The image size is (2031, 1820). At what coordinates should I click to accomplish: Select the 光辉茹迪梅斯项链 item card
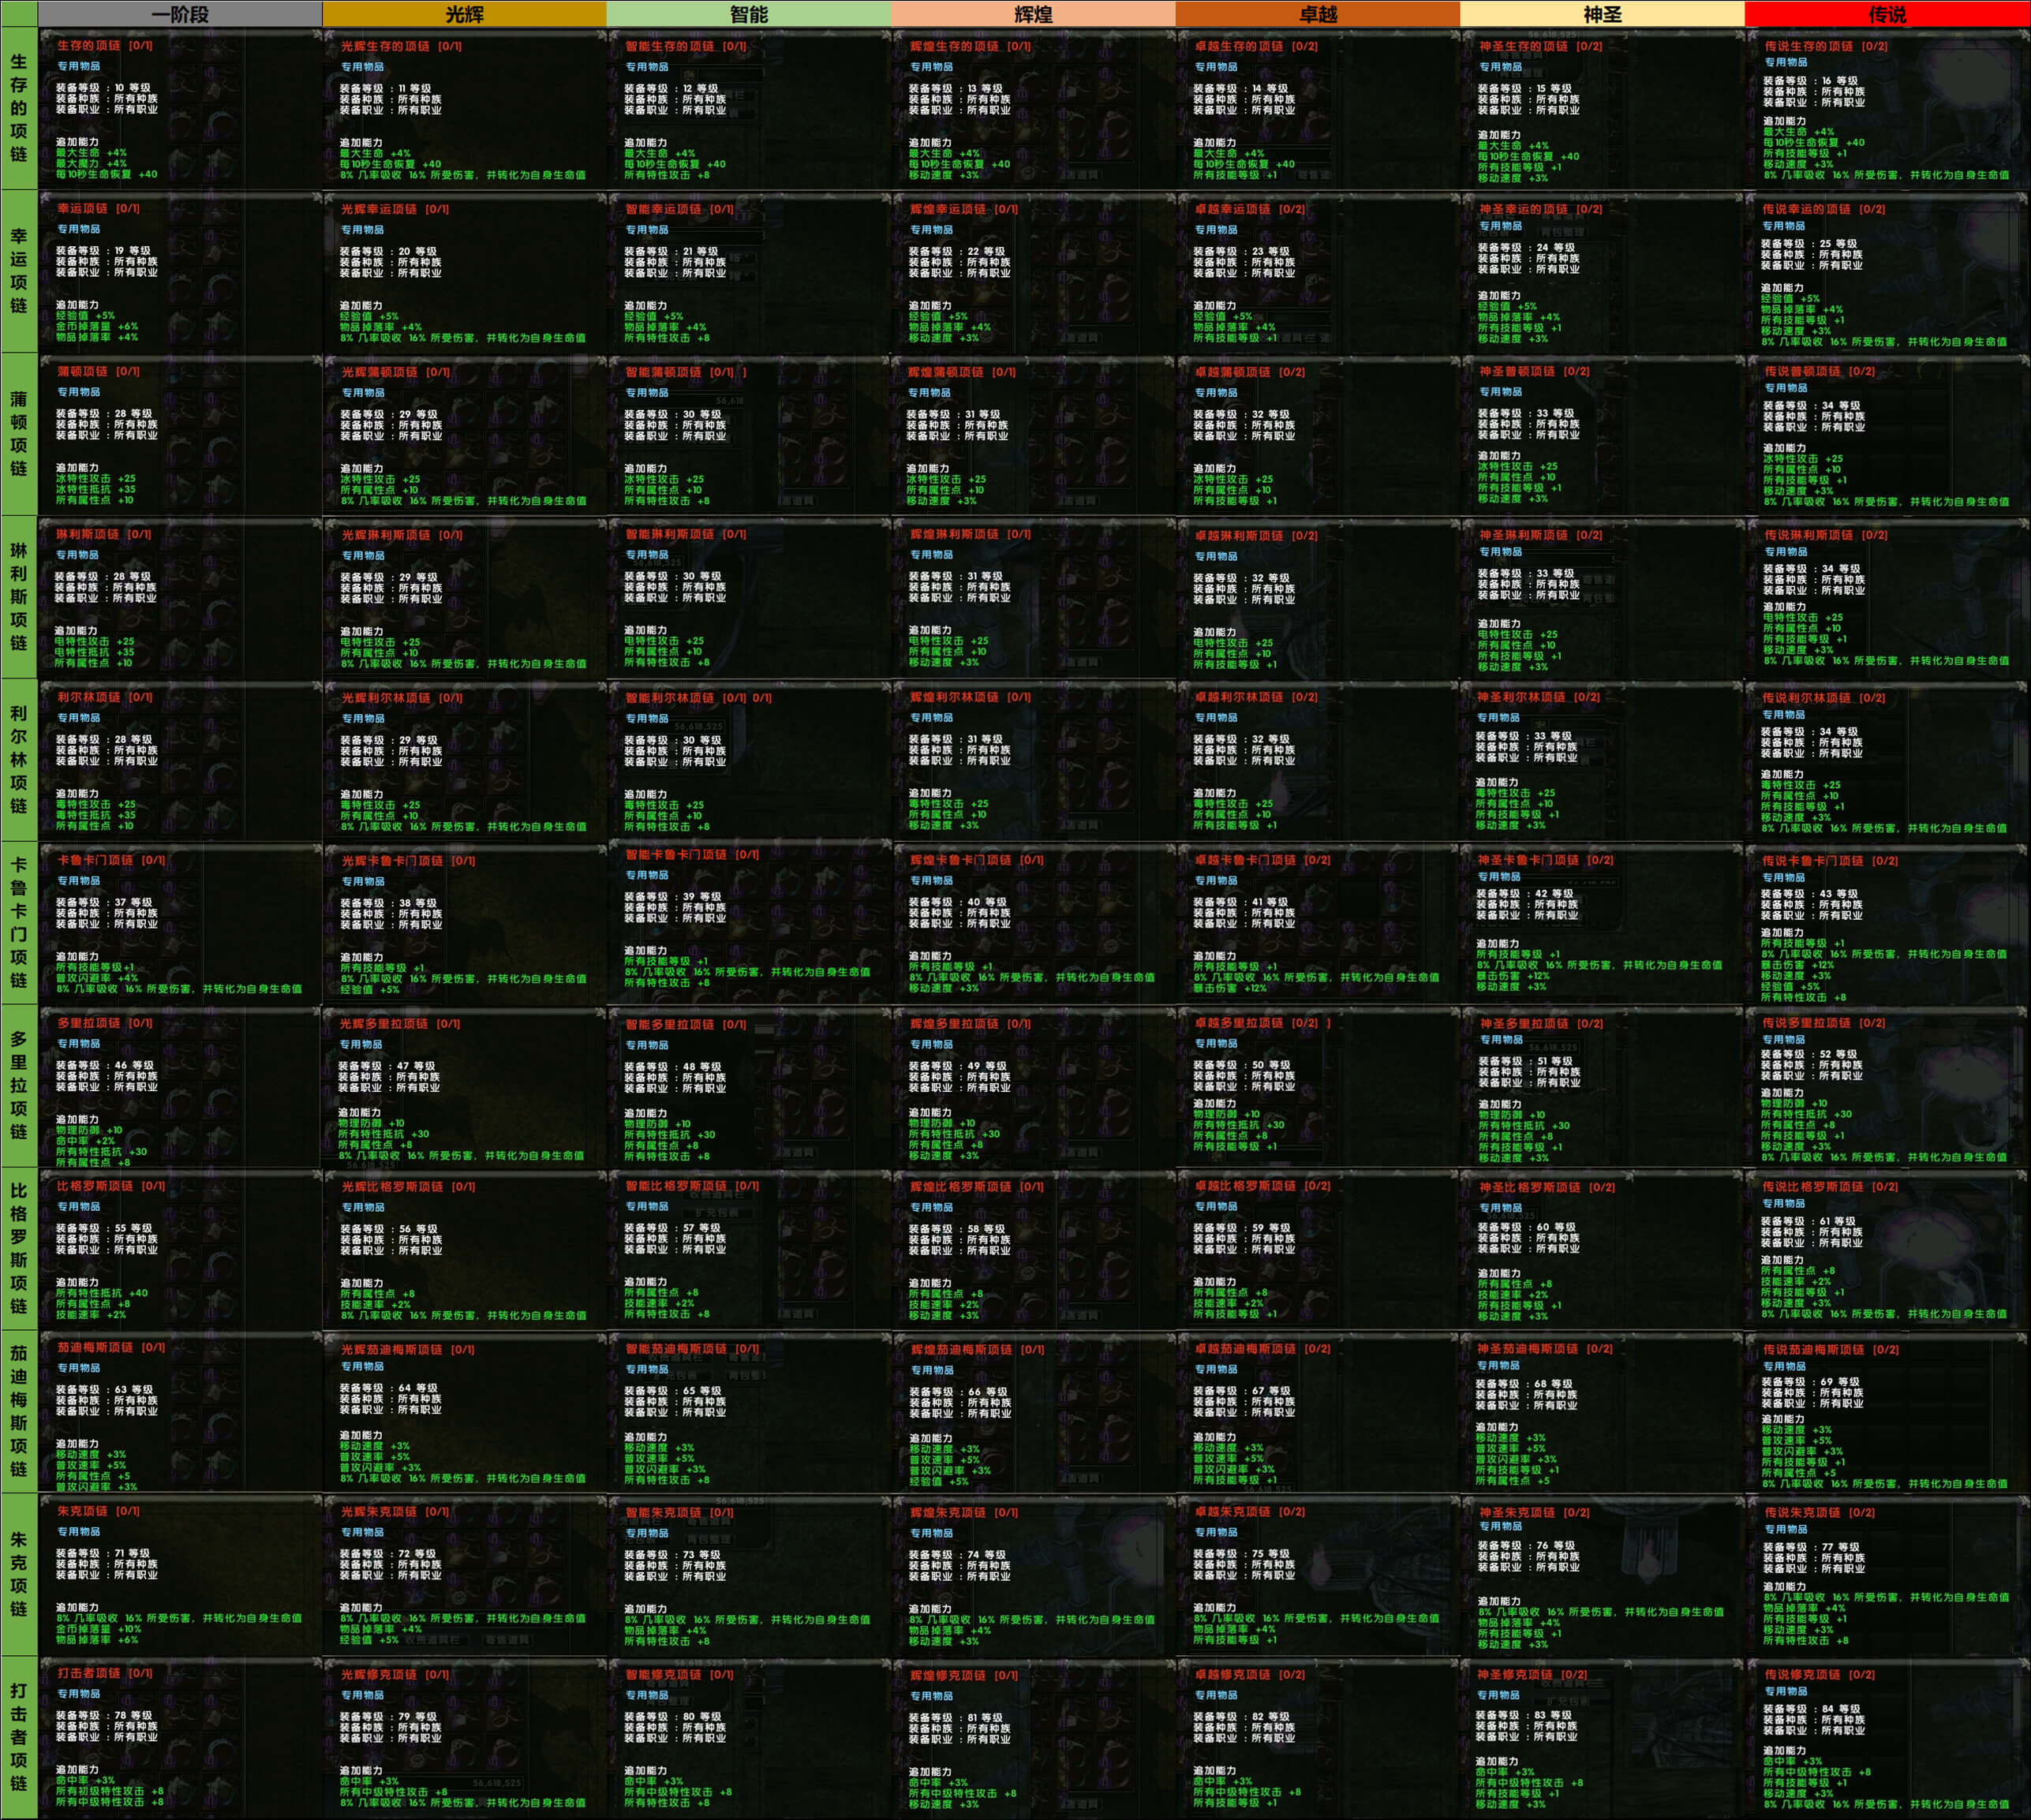[x=464, y=1412]
